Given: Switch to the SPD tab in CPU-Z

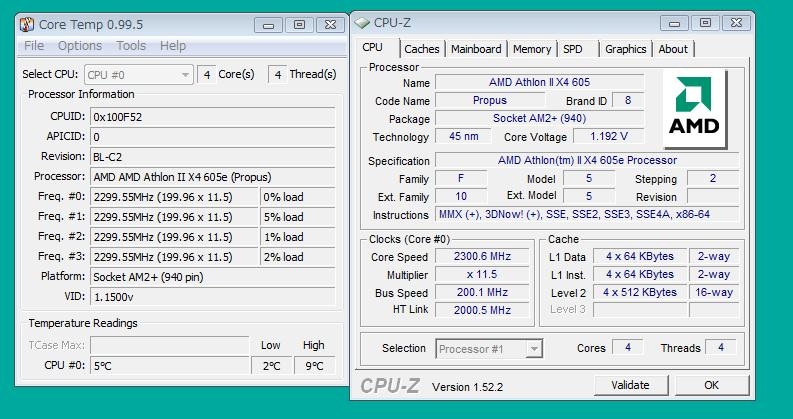Looking at the screenshot, I should pyautogui.click(x=572, y=49).
